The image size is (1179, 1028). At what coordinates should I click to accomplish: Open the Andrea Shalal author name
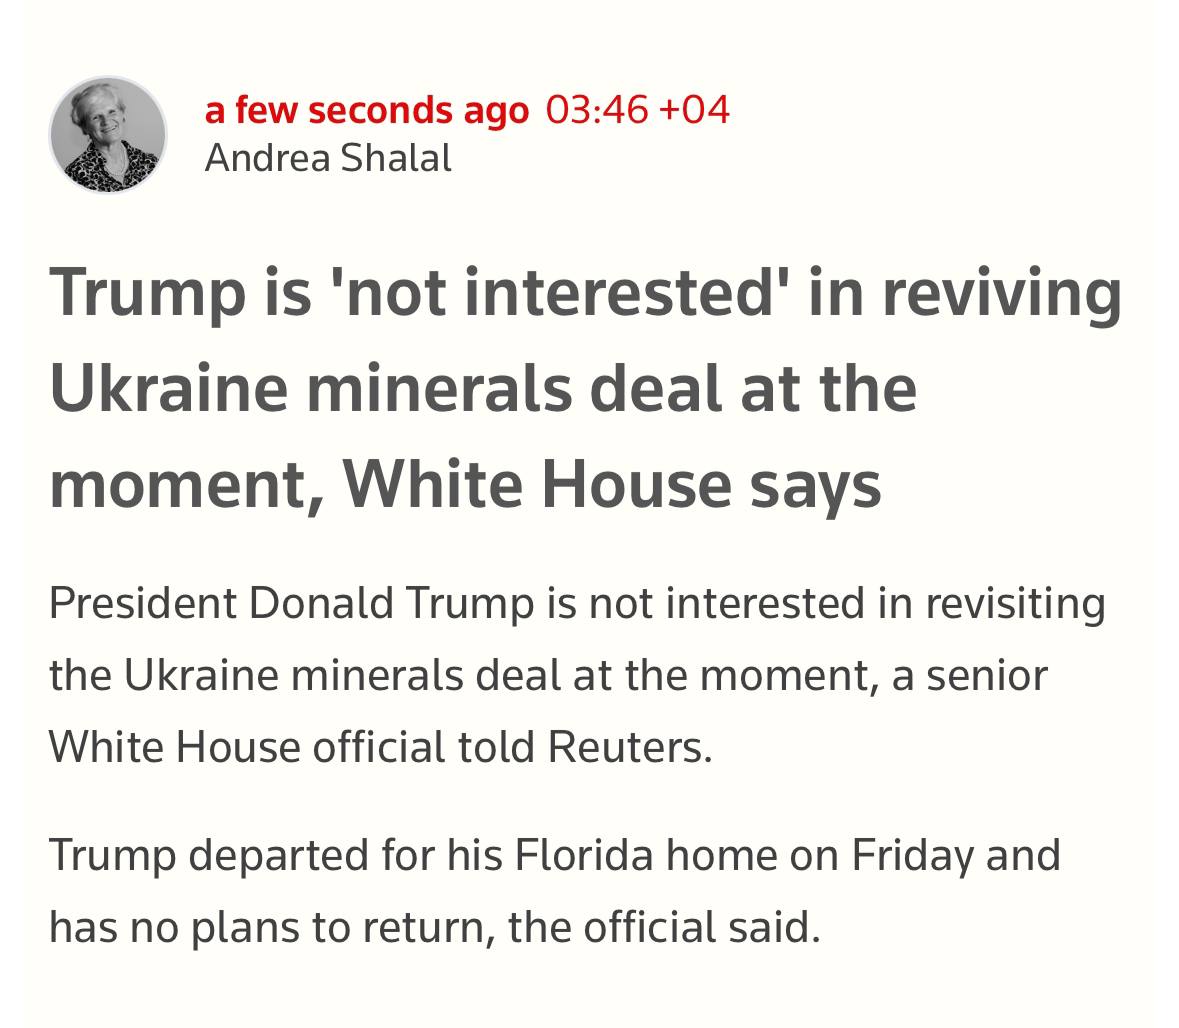click(328, 158)
